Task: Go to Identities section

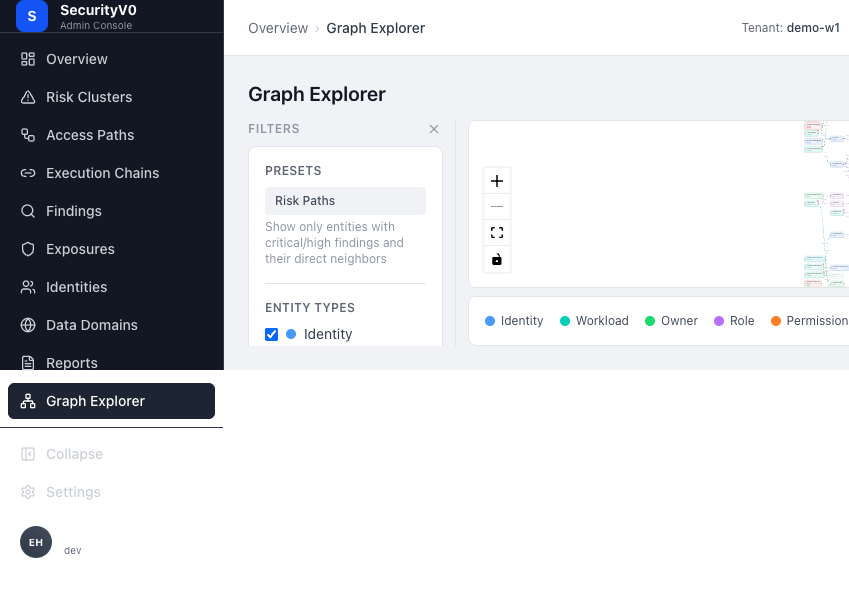Action: (x=112, y=287)
